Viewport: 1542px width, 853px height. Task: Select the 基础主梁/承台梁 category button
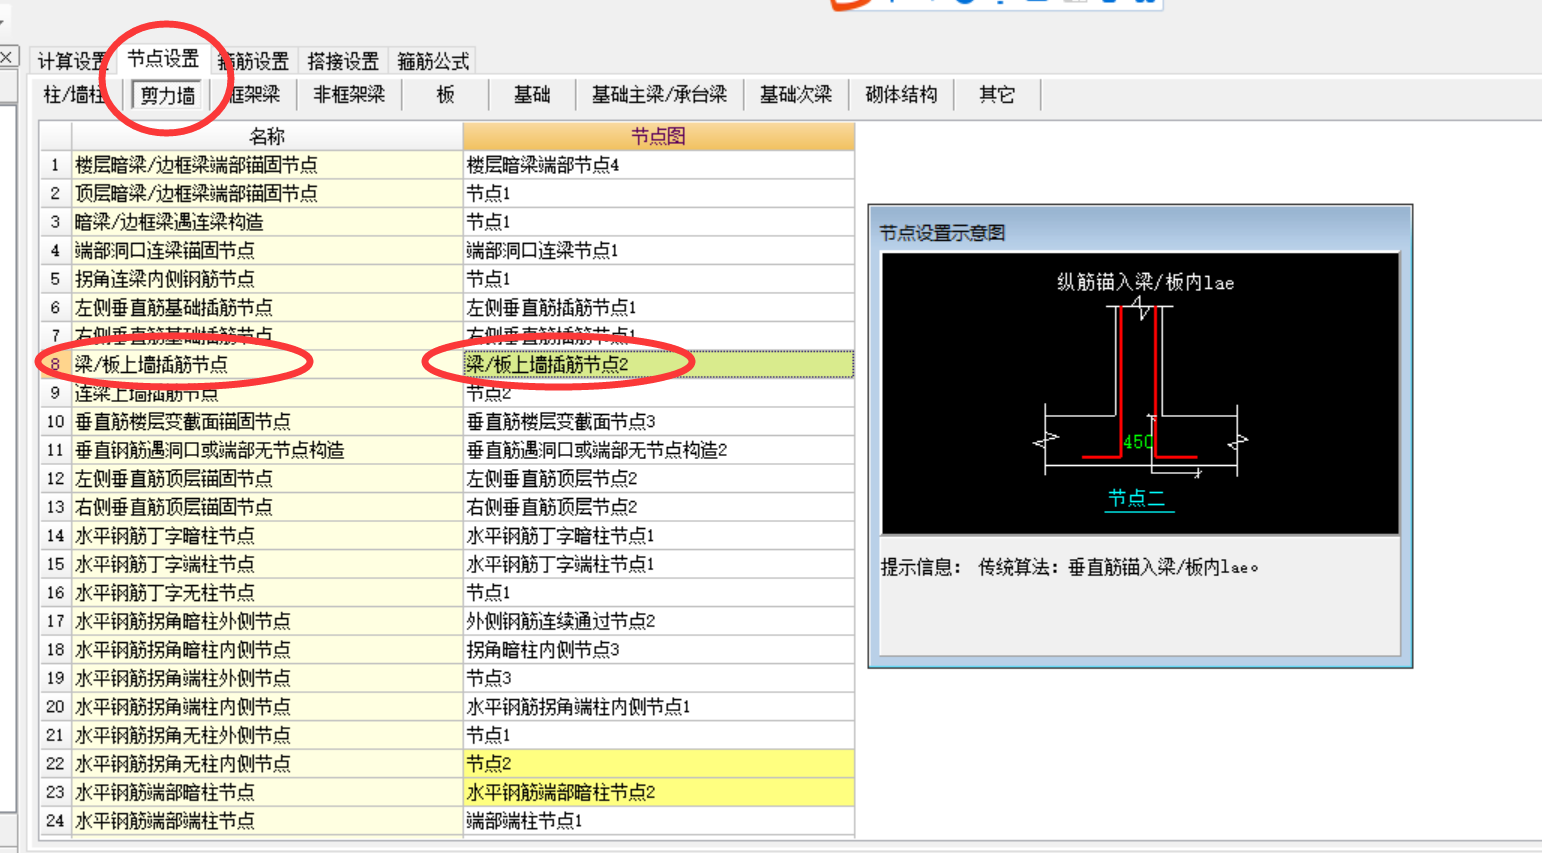pyautogui.click(x=659, y=95)
